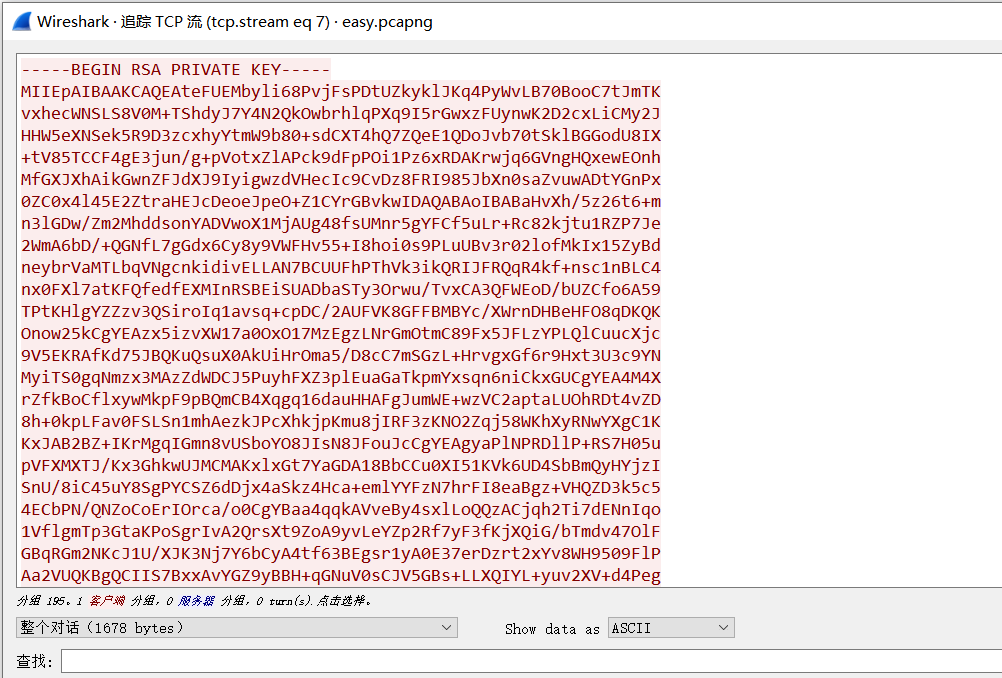The height and width of the screenshot is (678, 1002).
Task: Click the stream line starting with Onow25kCgYEAzx5
Action: click(340, 334)
